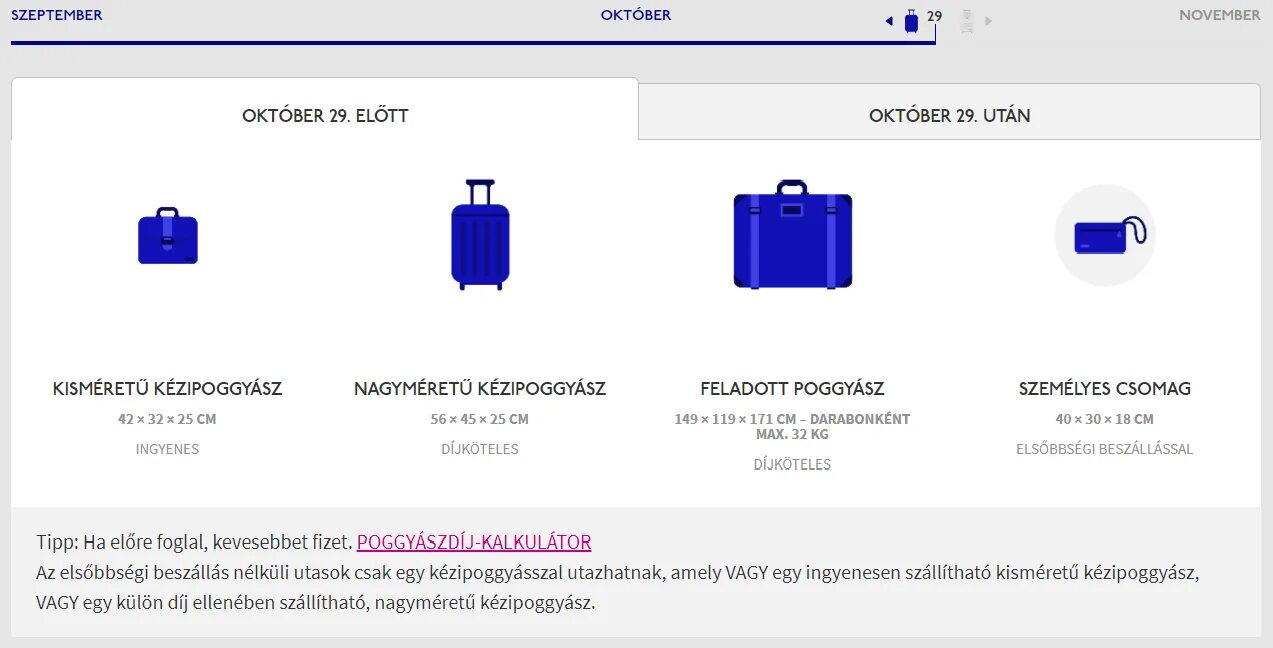The height and width of the screenshot is (648, 1273).
Task: Click the blue suitcase timeline icon
Action: [x=911, y=20]
